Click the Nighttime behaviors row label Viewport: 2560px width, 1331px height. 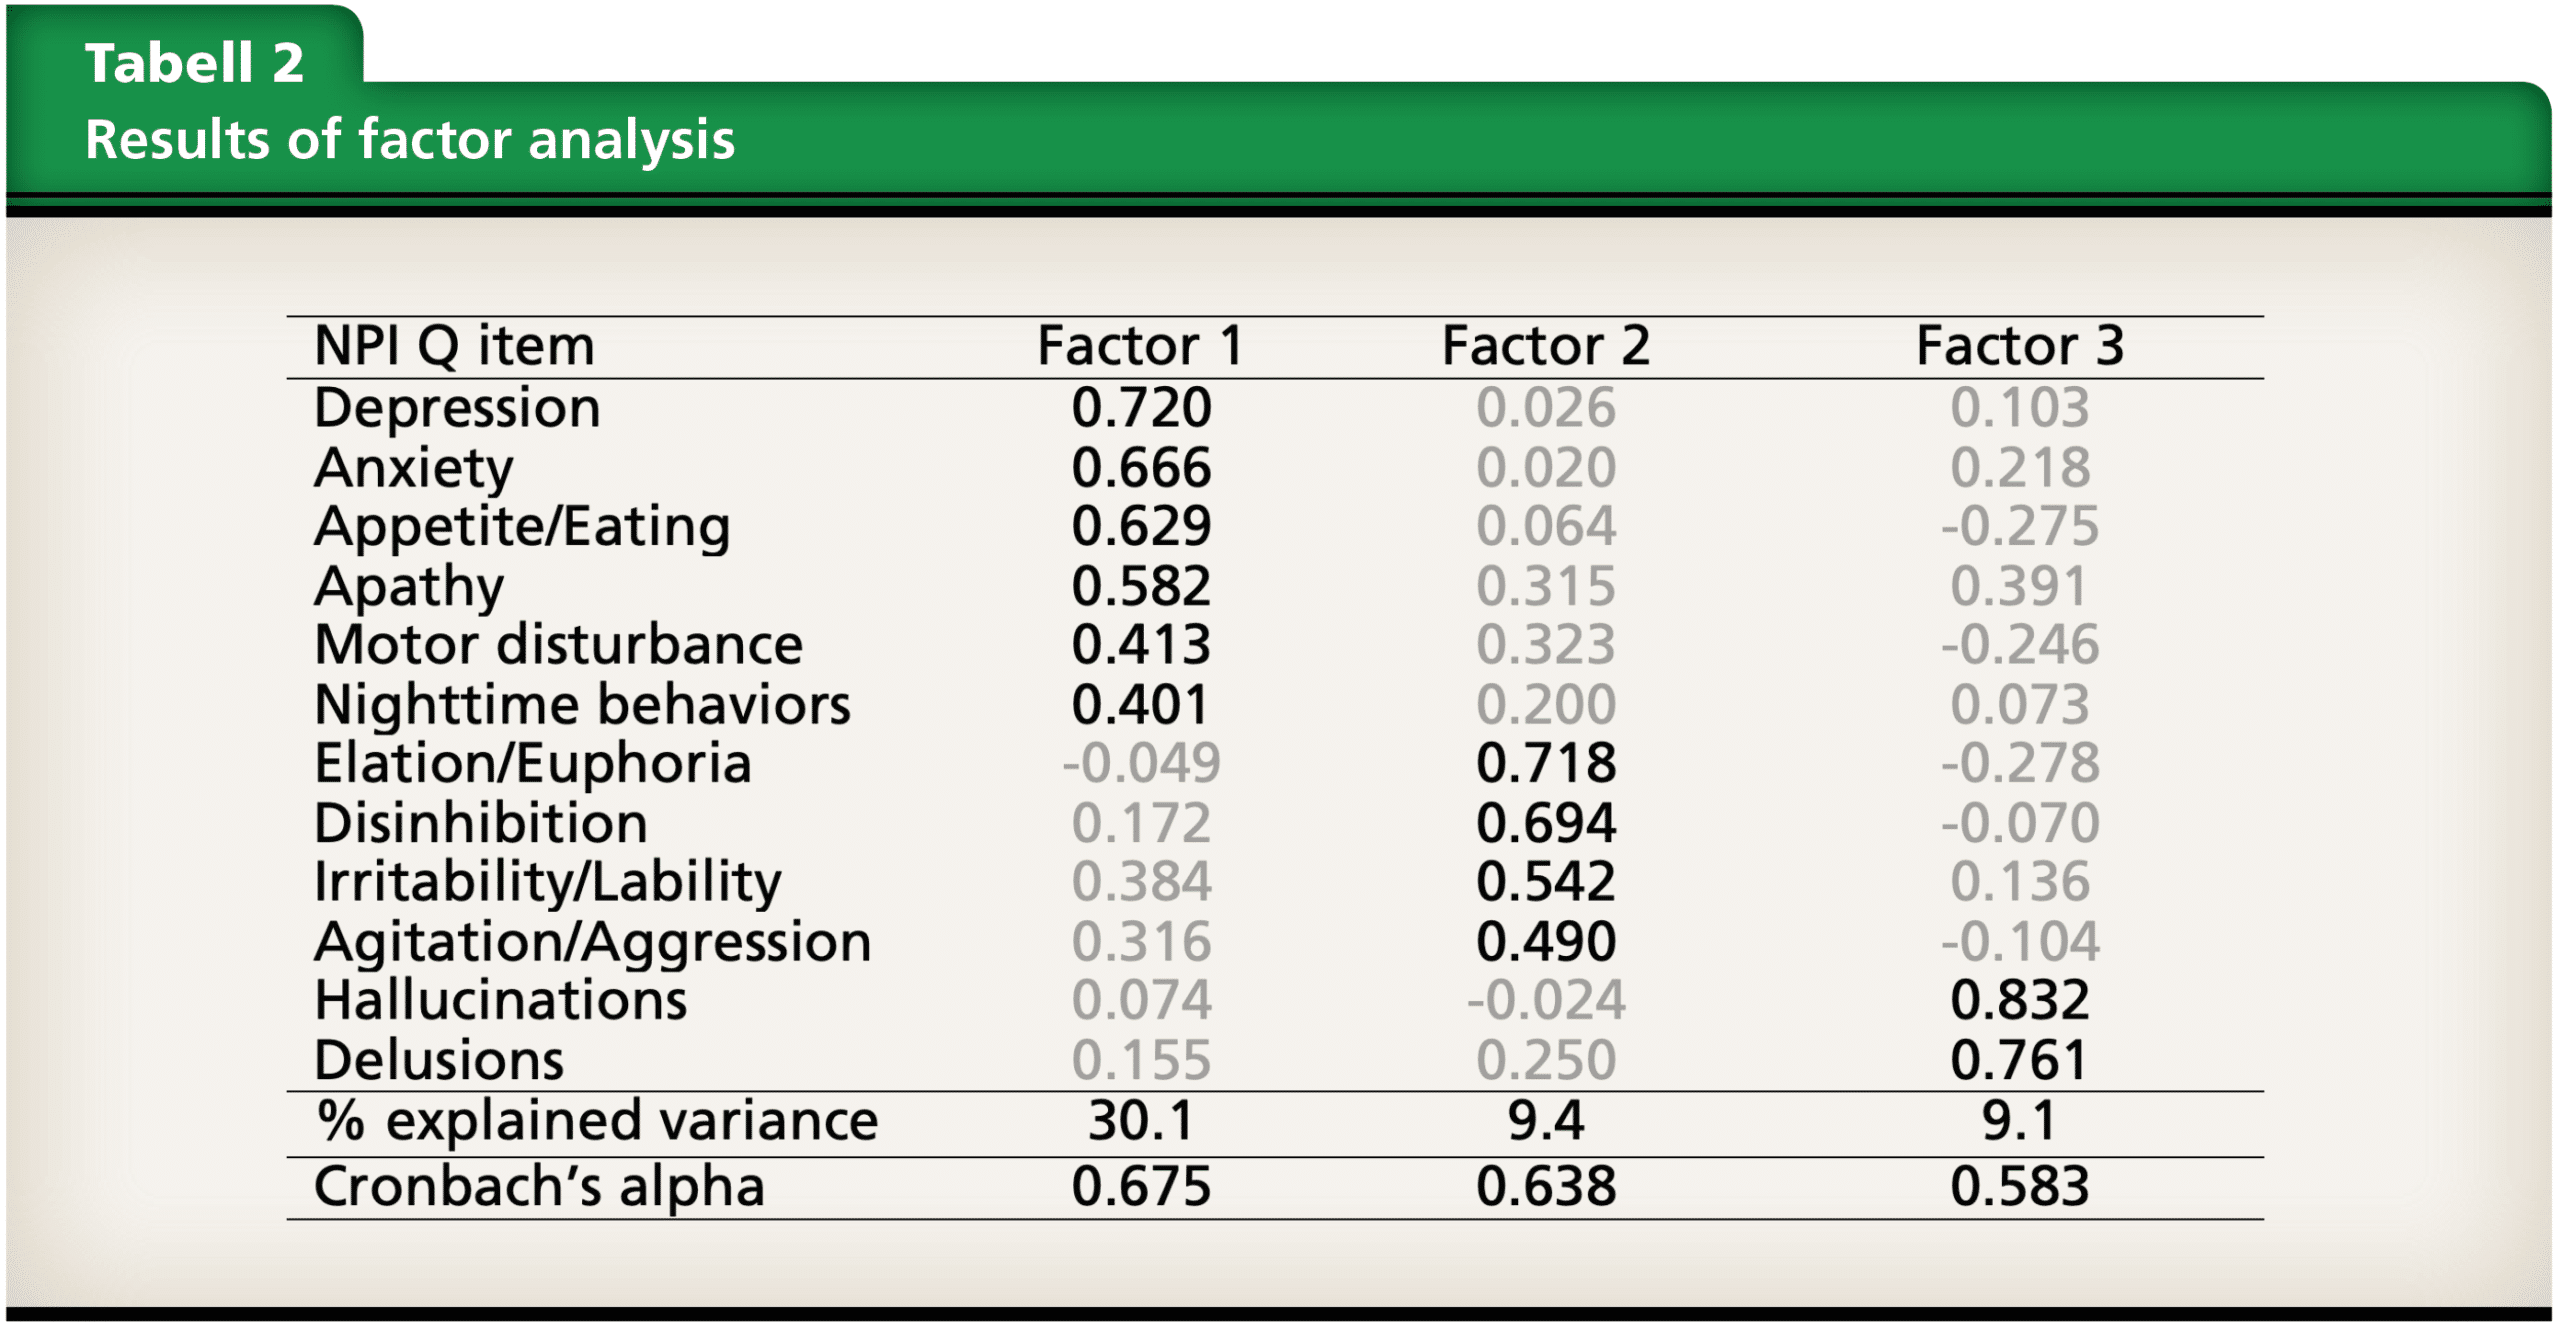(x=582, y=705)
